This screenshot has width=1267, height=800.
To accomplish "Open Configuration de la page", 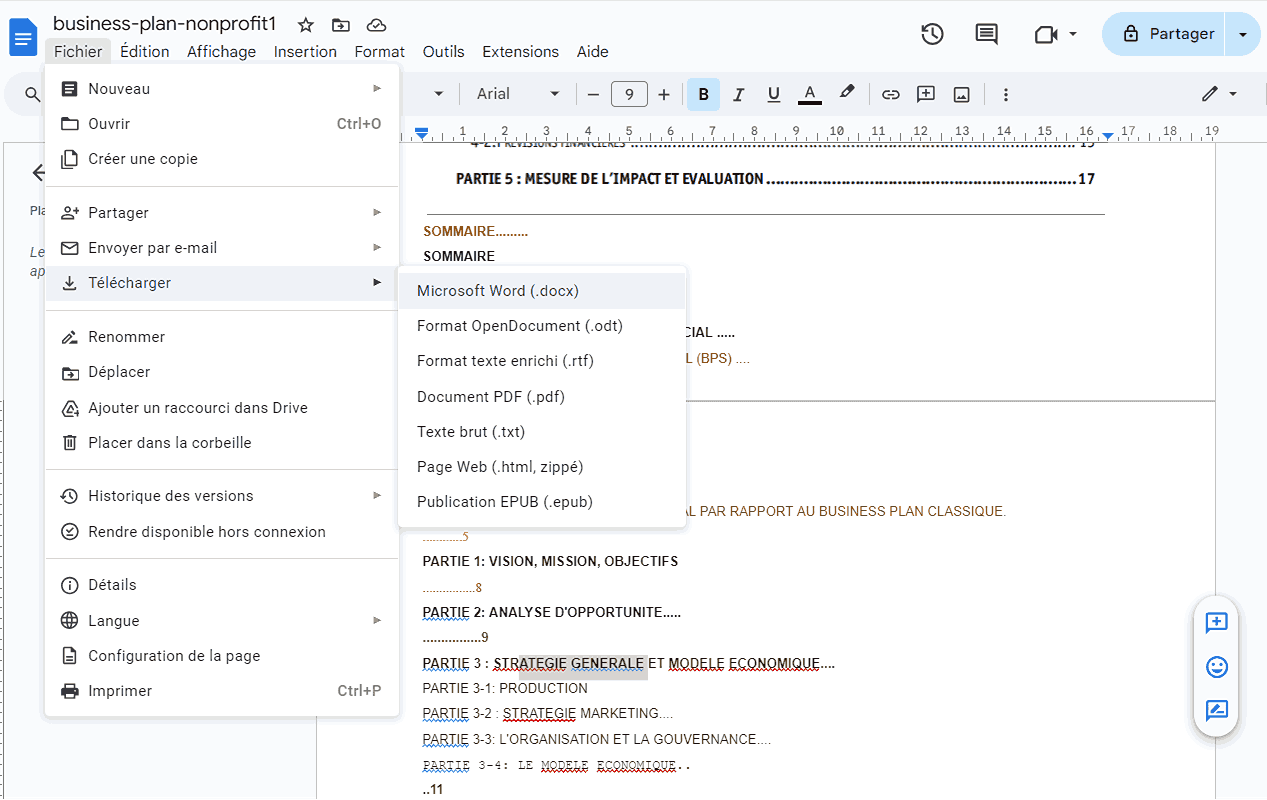I will 222,656.
